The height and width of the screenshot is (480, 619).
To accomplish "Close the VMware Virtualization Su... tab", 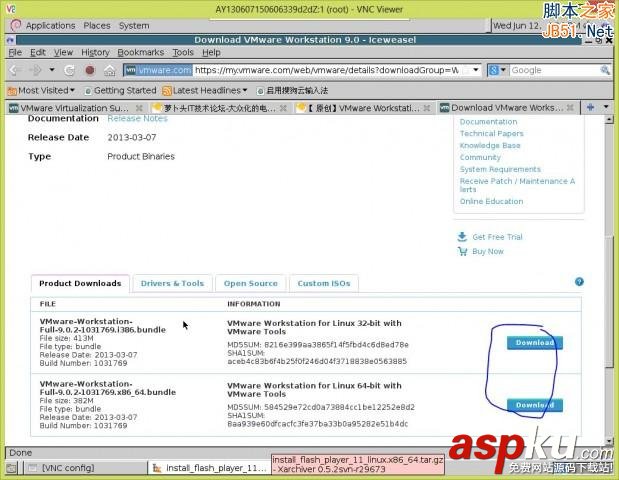I will (139, 108).
